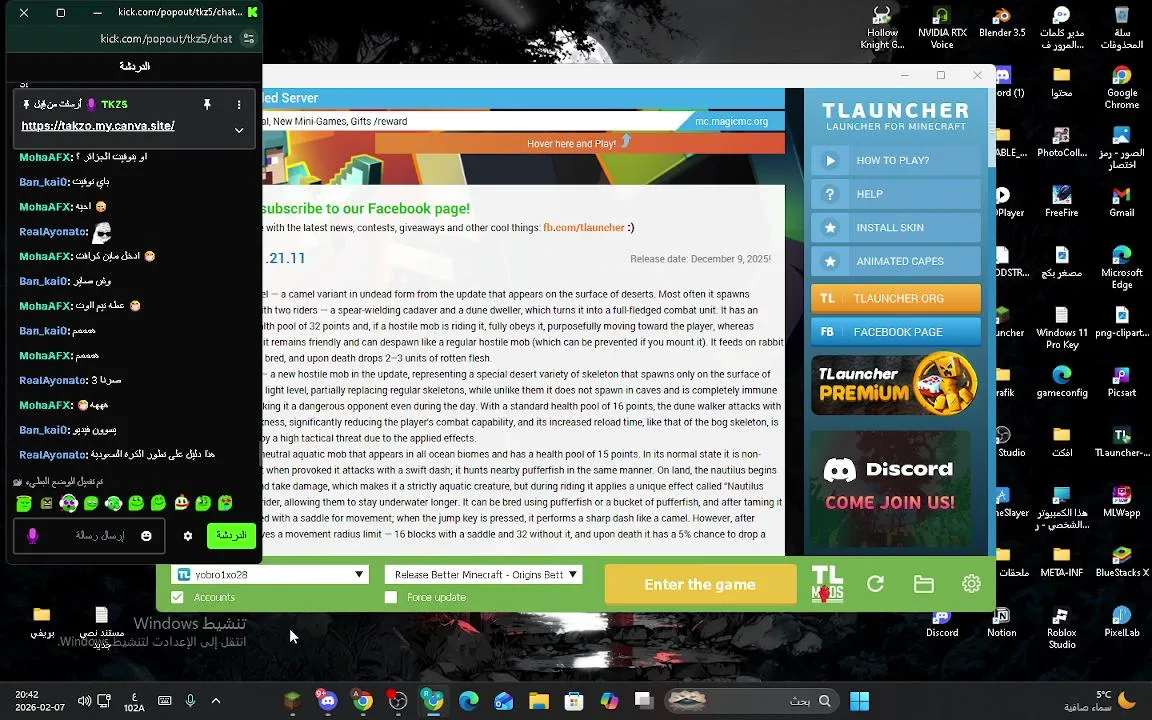Select the heart-eyes green emote
Image resolution: width=1152 pixels, height=720 pixels.
(x=226, y=503)
